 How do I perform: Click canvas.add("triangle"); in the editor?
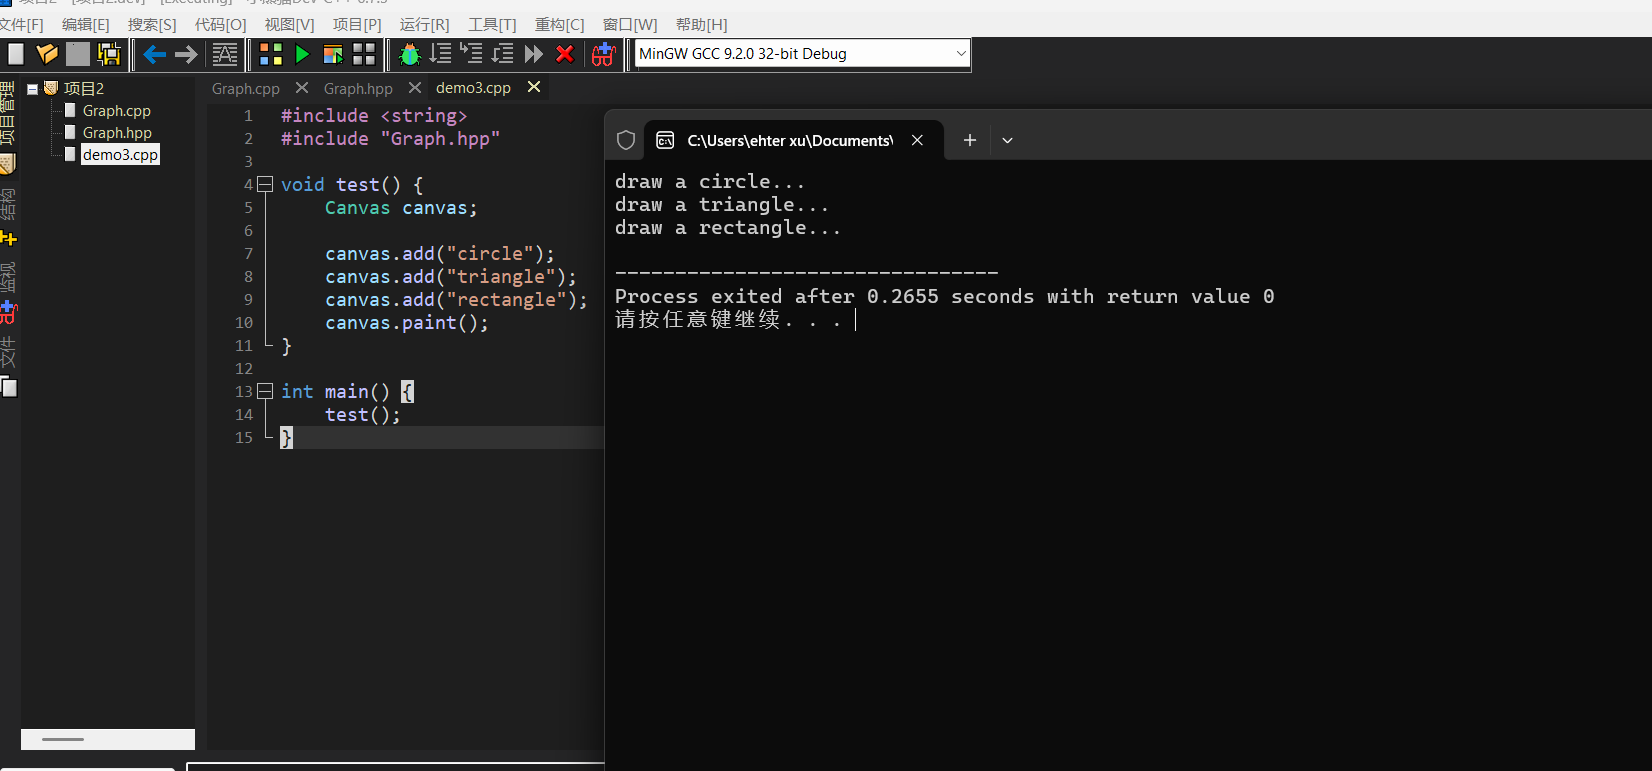(451, 277)
